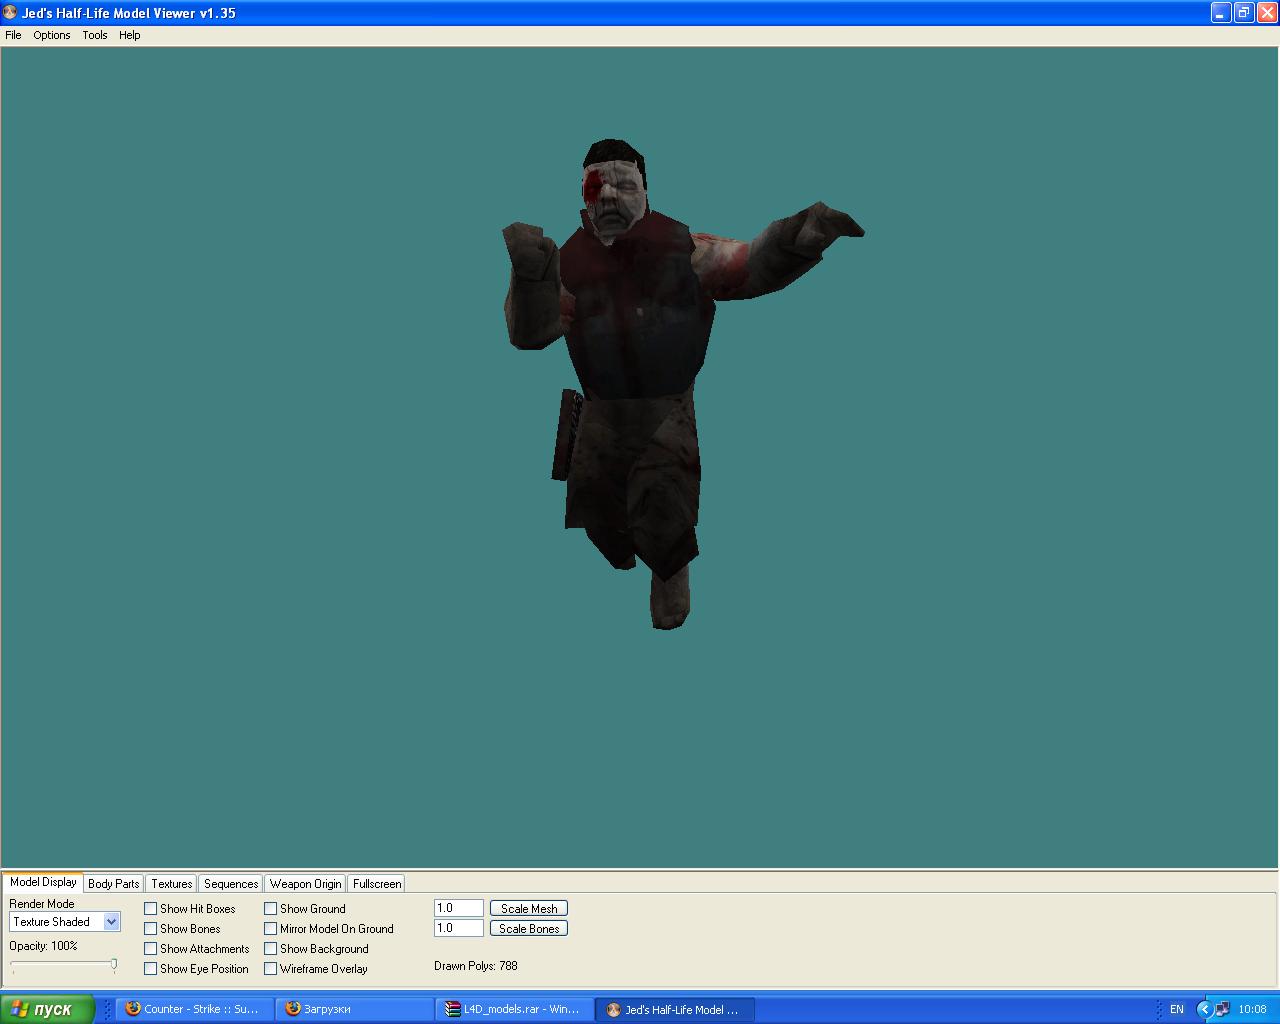Open the Options menu
Image resolution: width=1280 pixels, height=1024 pixels.
(52, 35)
